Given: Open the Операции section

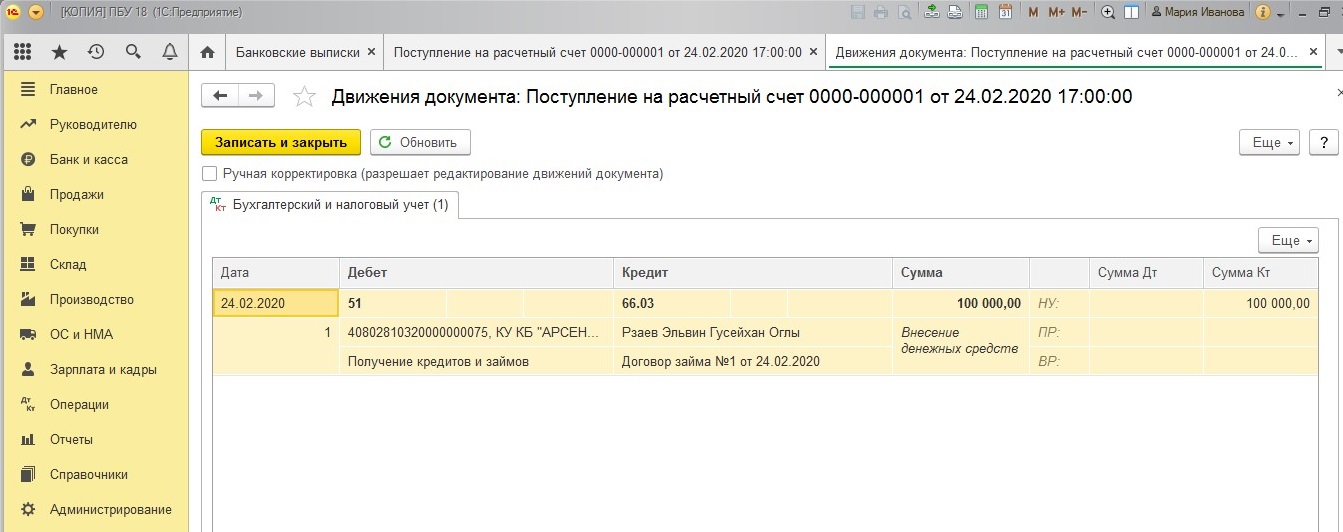Looking at the screenshot, I should pyautogui.click(x=94, y=404).
